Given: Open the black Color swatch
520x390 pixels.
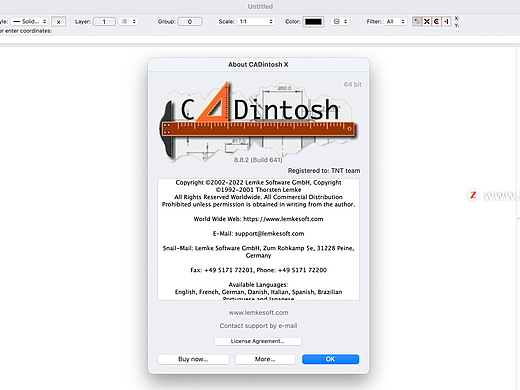Looking at the screenshot, I should coord(313,22).
